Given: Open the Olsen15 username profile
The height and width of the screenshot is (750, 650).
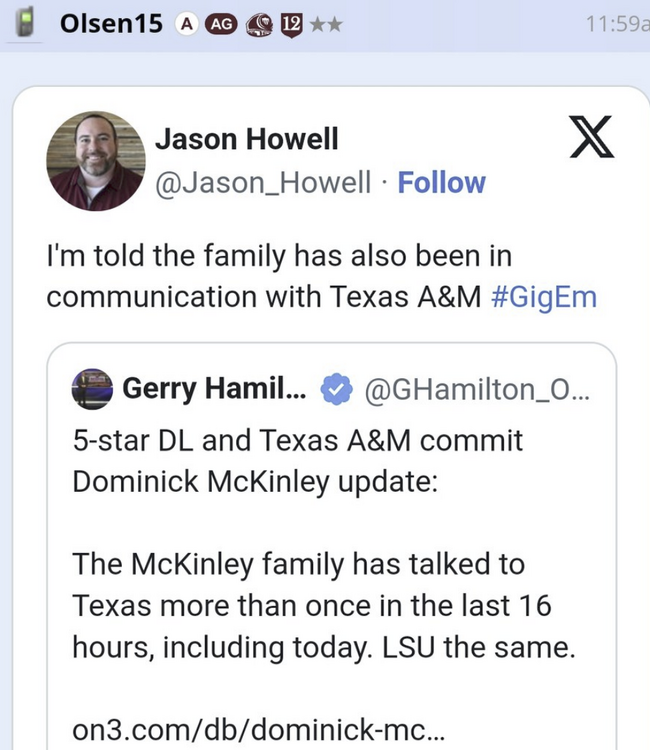Looking at the screenshot, I should (111, 24).
